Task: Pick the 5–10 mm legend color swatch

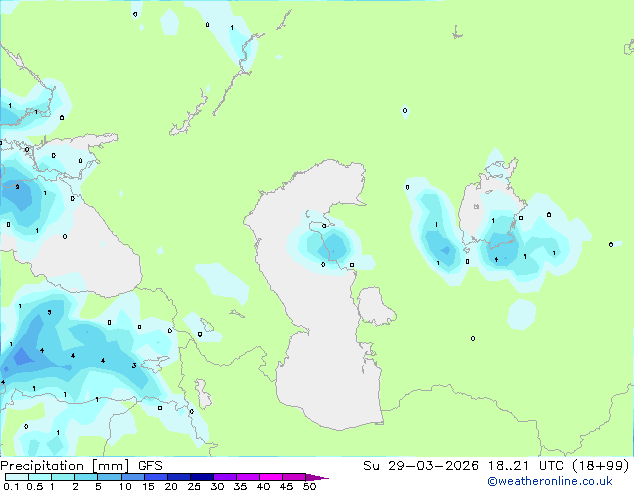Action: point(109,477)
